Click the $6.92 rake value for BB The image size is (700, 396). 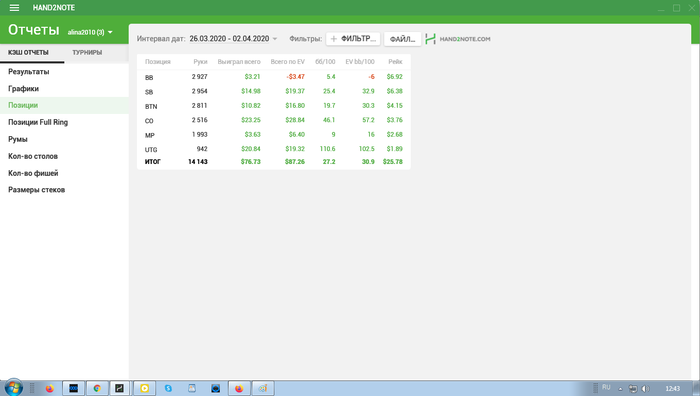(x=395, y=77)
